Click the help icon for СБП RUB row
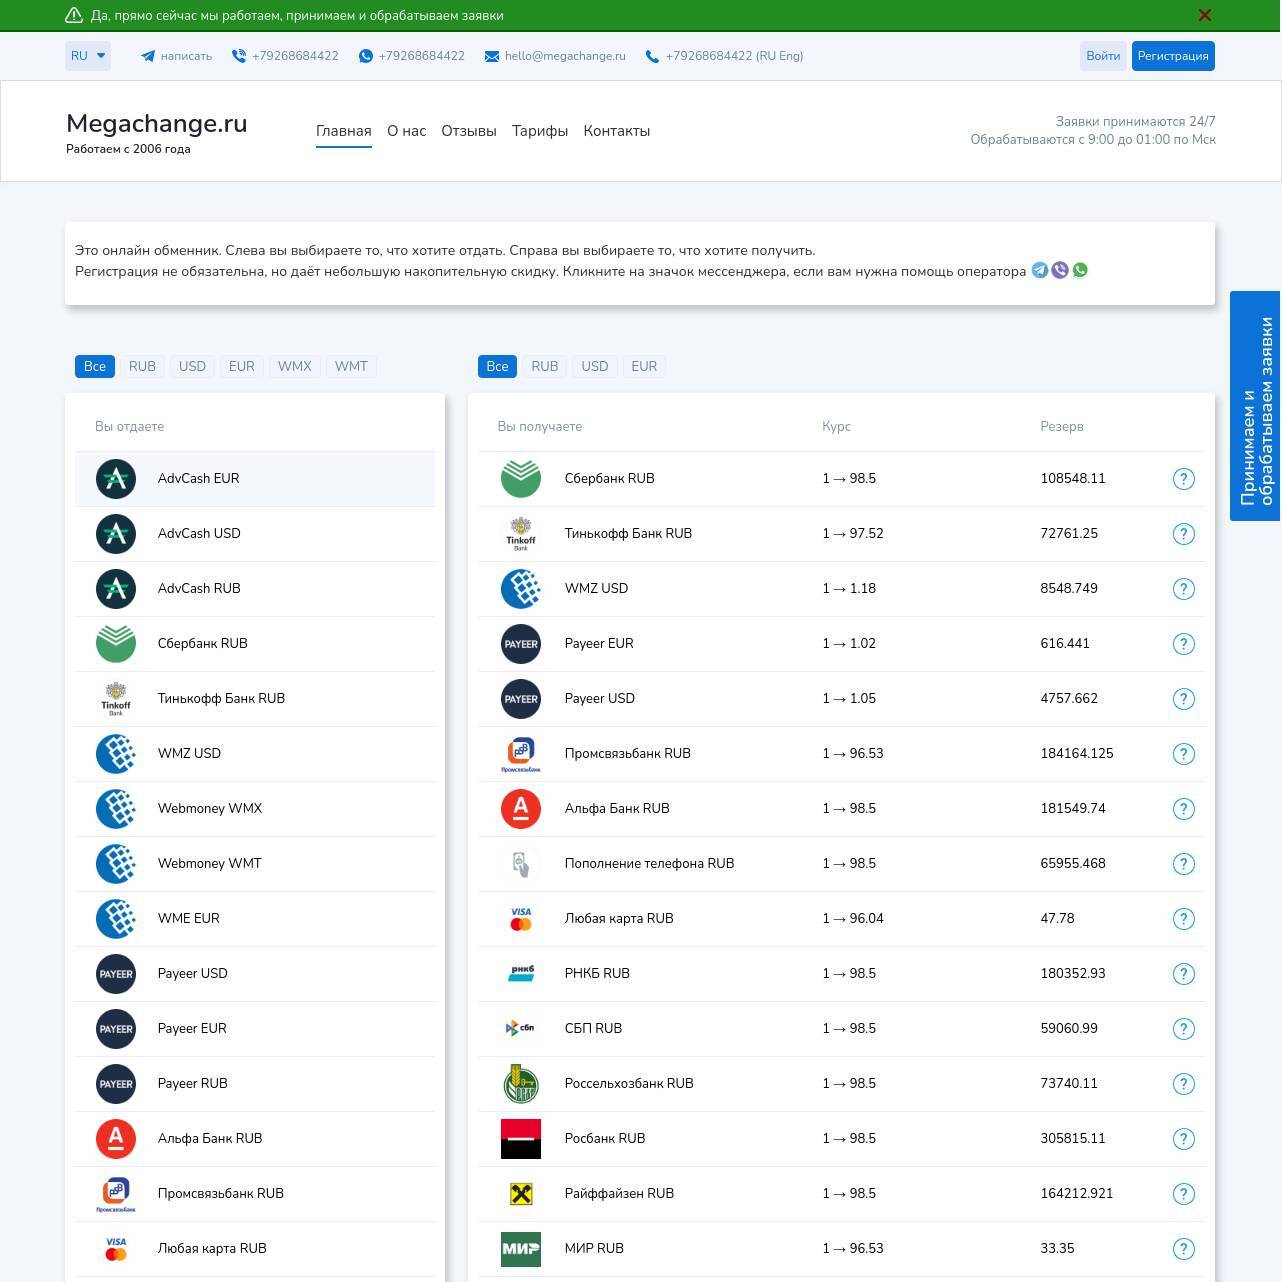The height and width of the screenshot is (1282, 1282). [x=1183, y=1029]
